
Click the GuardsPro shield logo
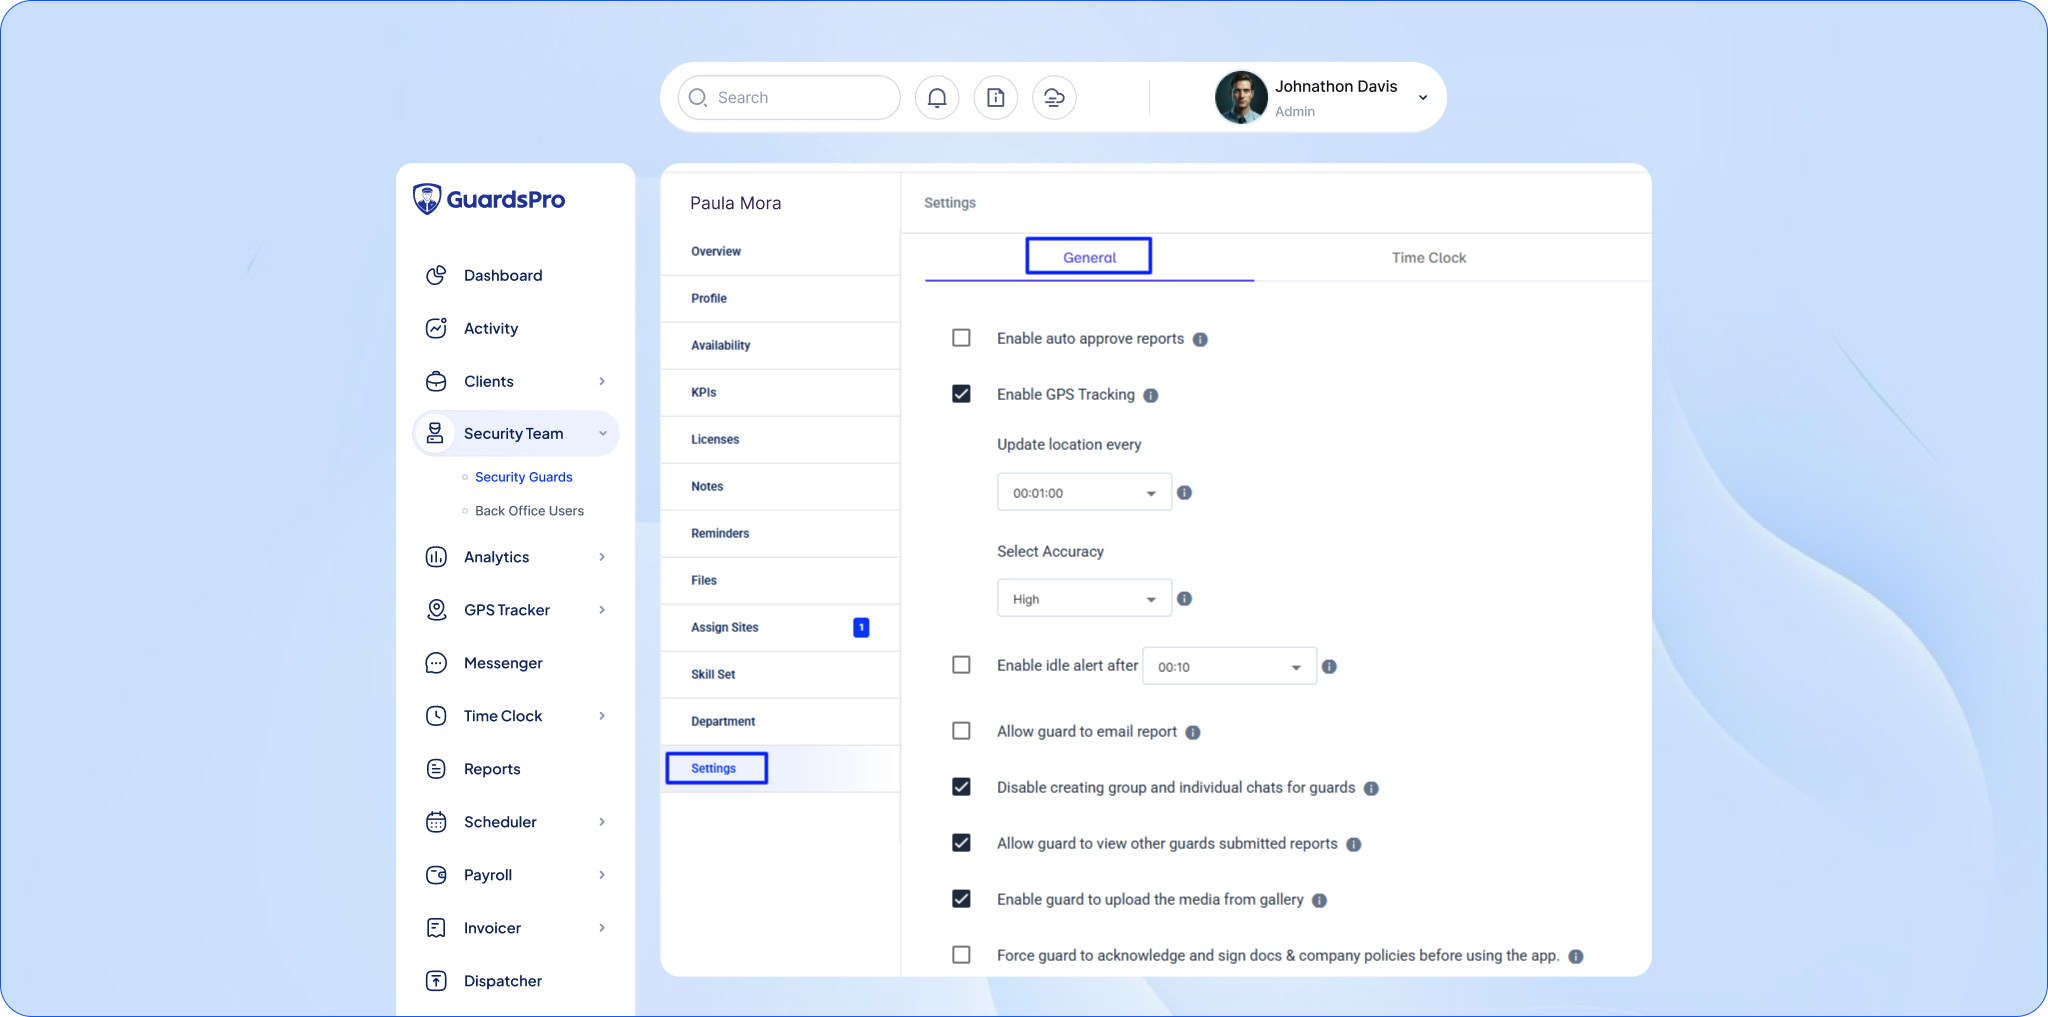[x=427, y=199]
